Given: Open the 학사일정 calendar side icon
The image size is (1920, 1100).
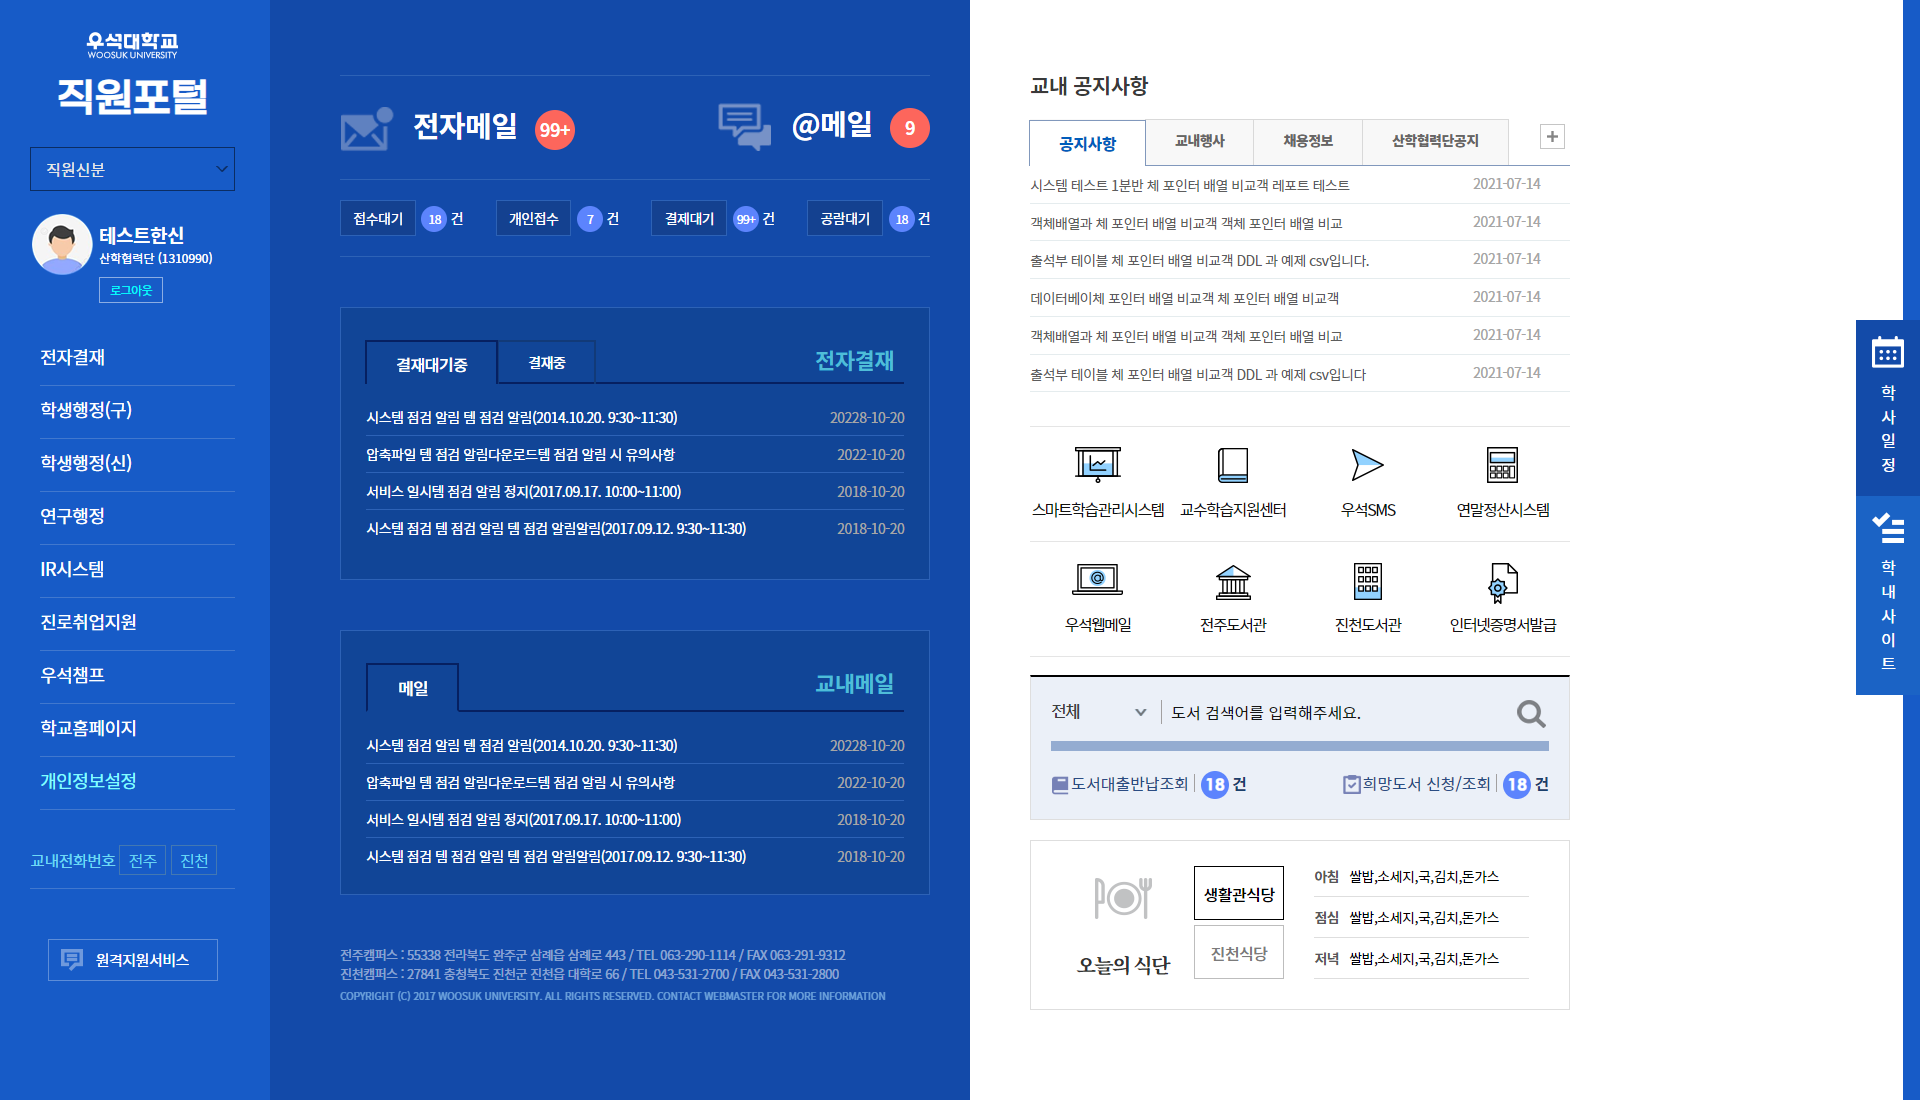Looking at the screenshot, I should (1887, 353).
